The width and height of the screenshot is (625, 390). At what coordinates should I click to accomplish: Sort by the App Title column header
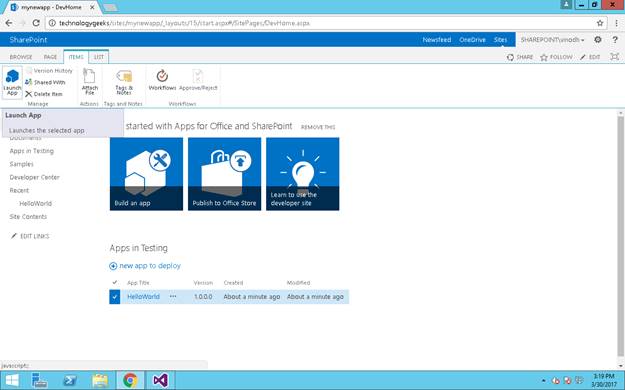click(138, 283)
